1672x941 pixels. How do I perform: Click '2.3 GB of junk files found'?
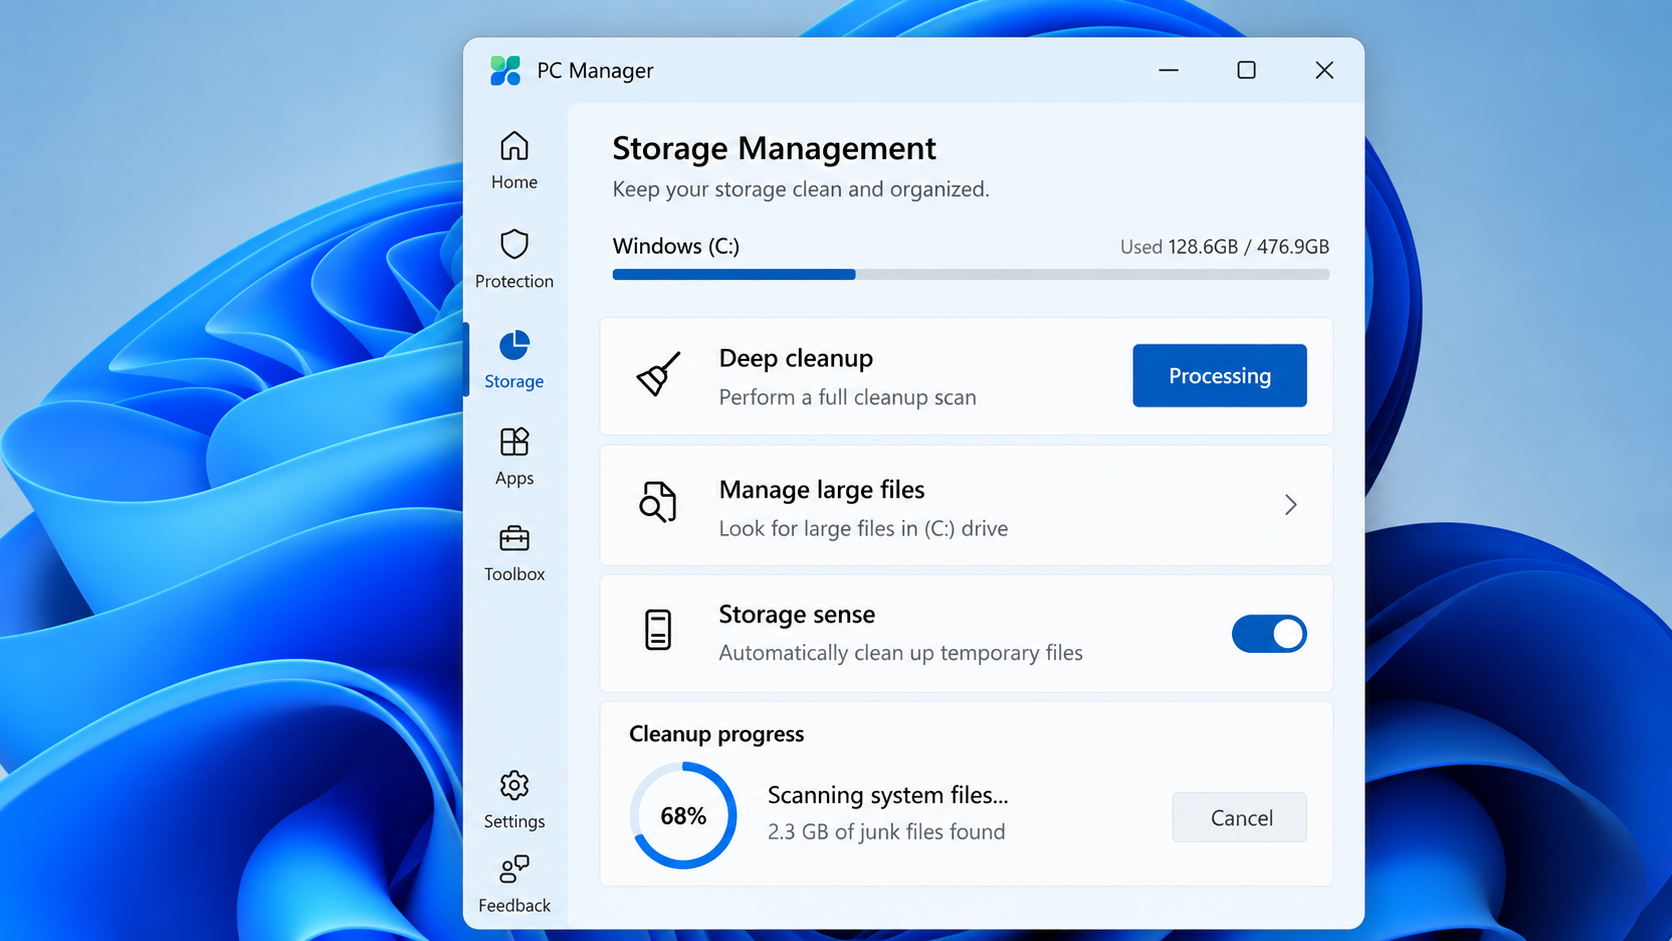886,832
